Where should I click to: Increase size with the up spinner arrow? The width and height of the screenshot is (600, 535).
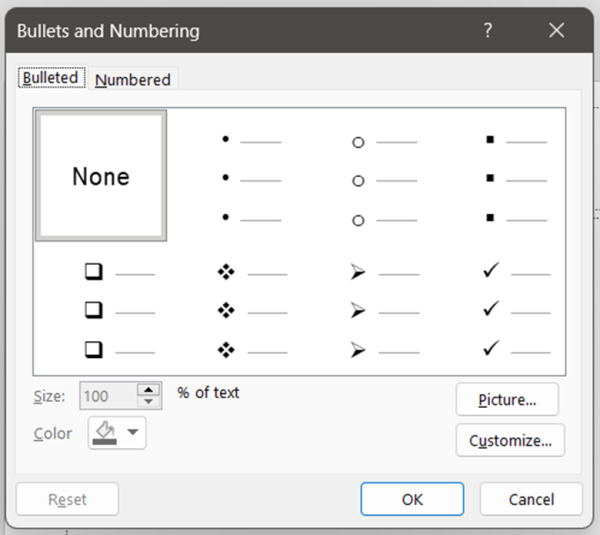(149, 390)
